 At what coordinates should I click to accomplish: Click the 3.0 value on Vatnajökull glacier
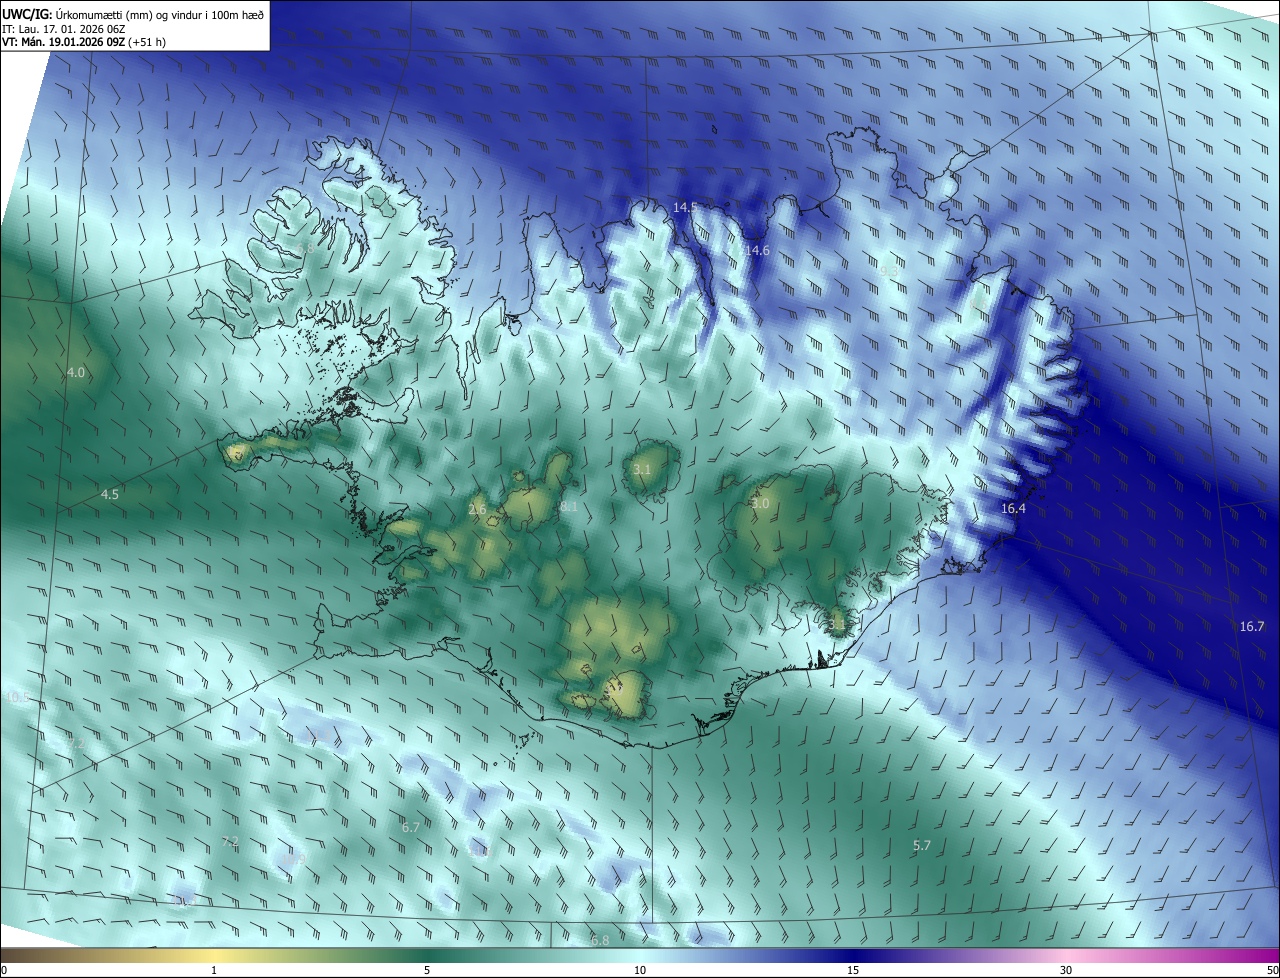click(760, 503)
